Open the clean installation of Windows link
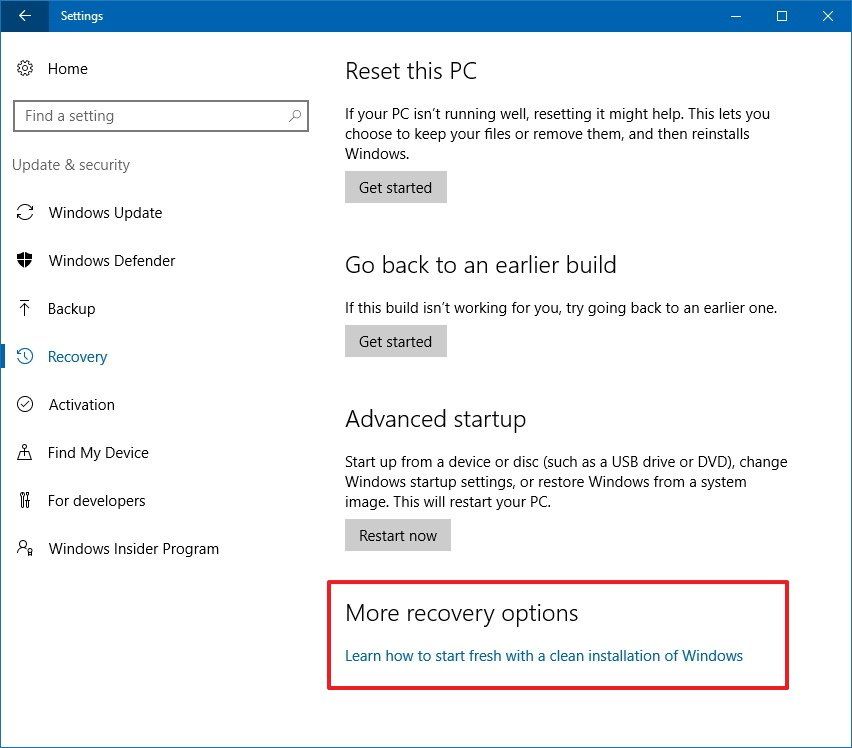 point(543,655)
